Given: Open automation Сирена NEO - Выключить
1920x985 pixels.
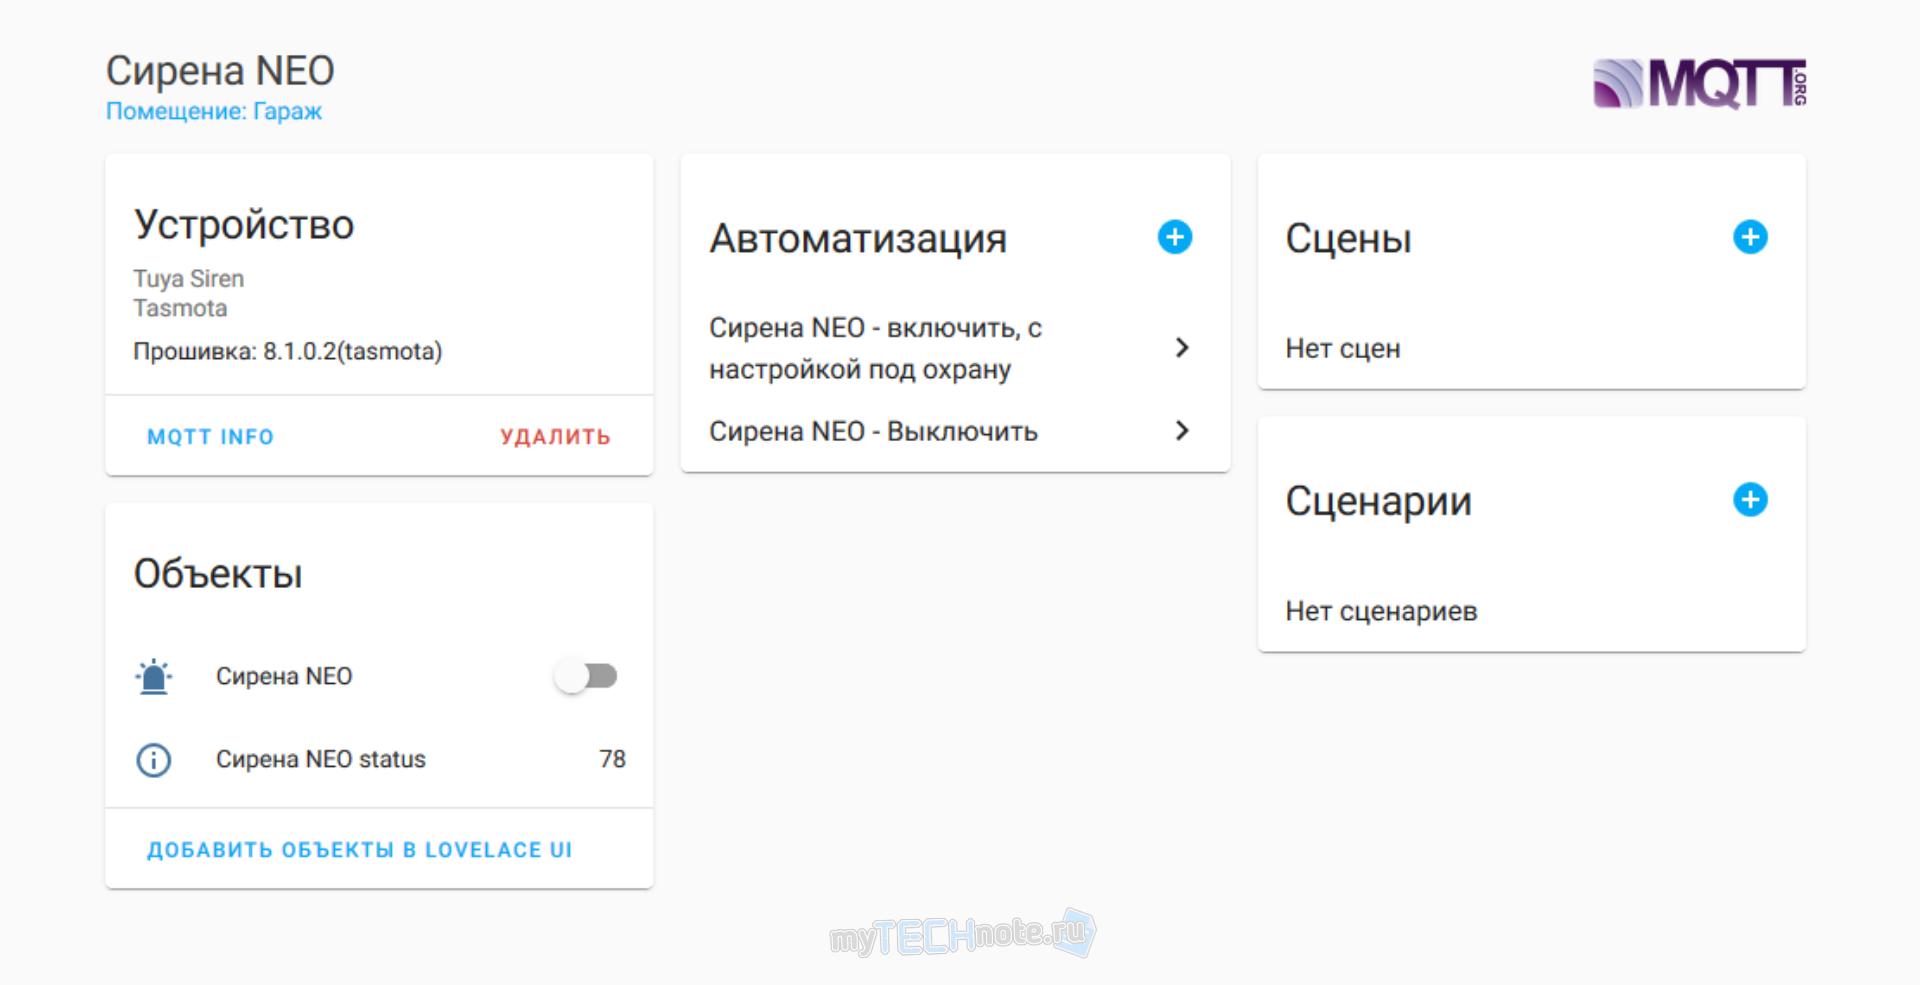Looking at the screenshot, I should (955, 431).
